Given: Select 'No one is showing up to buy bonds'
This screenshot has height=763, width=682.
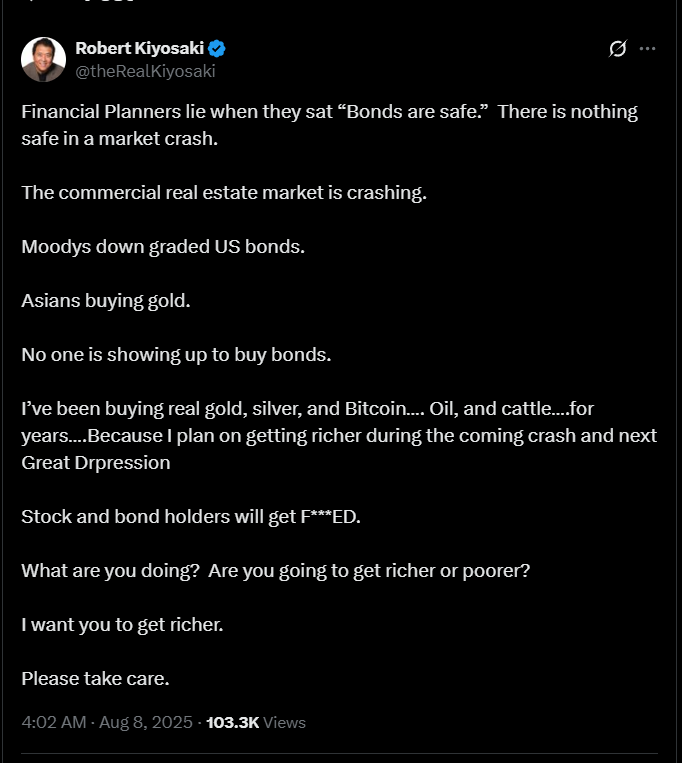Looking at the screenshot, I should (176, 355).
